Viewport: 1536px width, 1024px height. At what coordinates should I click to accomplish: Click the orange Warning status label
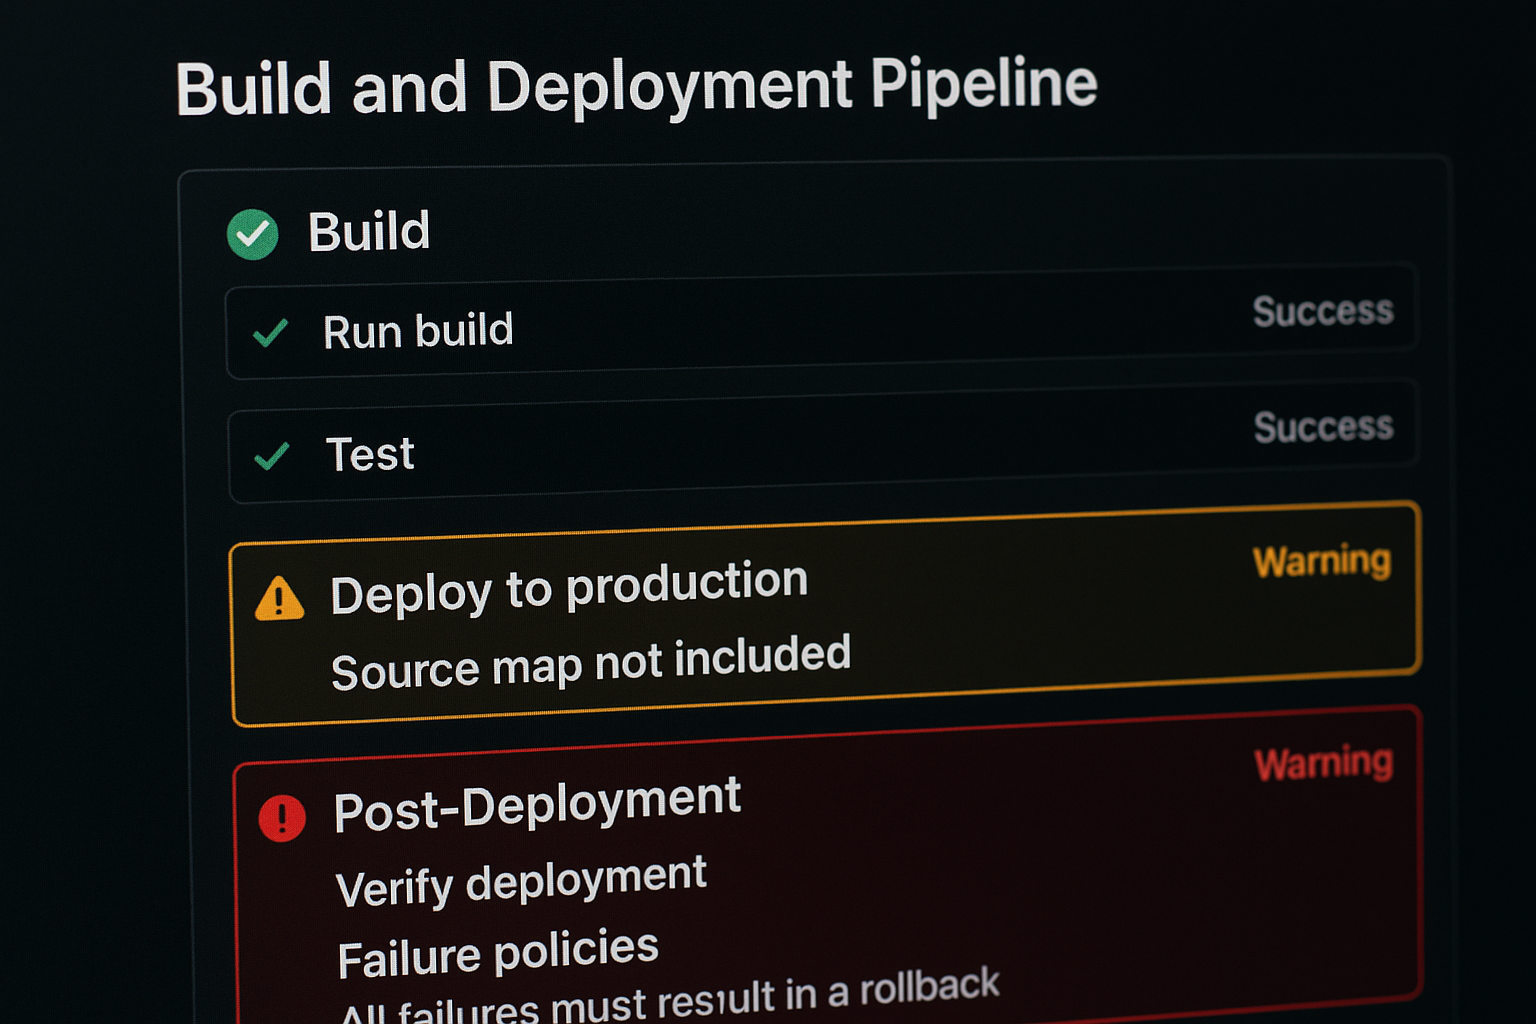click(1321, 561)
